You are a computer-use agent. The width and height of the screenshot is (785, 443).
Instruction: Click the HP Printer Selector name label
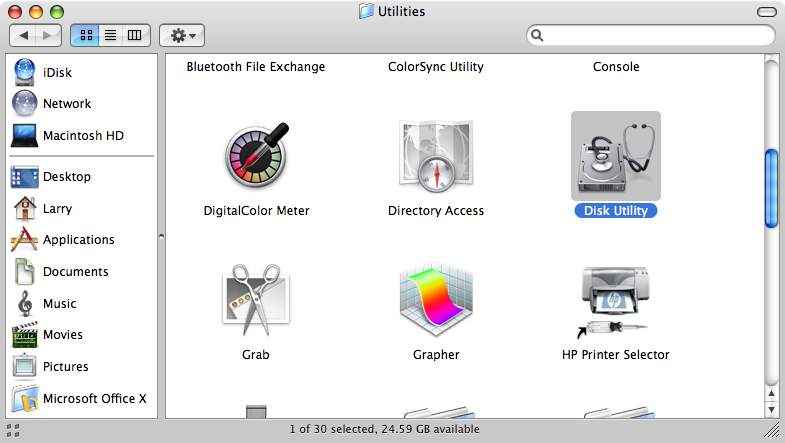point(615,355)
